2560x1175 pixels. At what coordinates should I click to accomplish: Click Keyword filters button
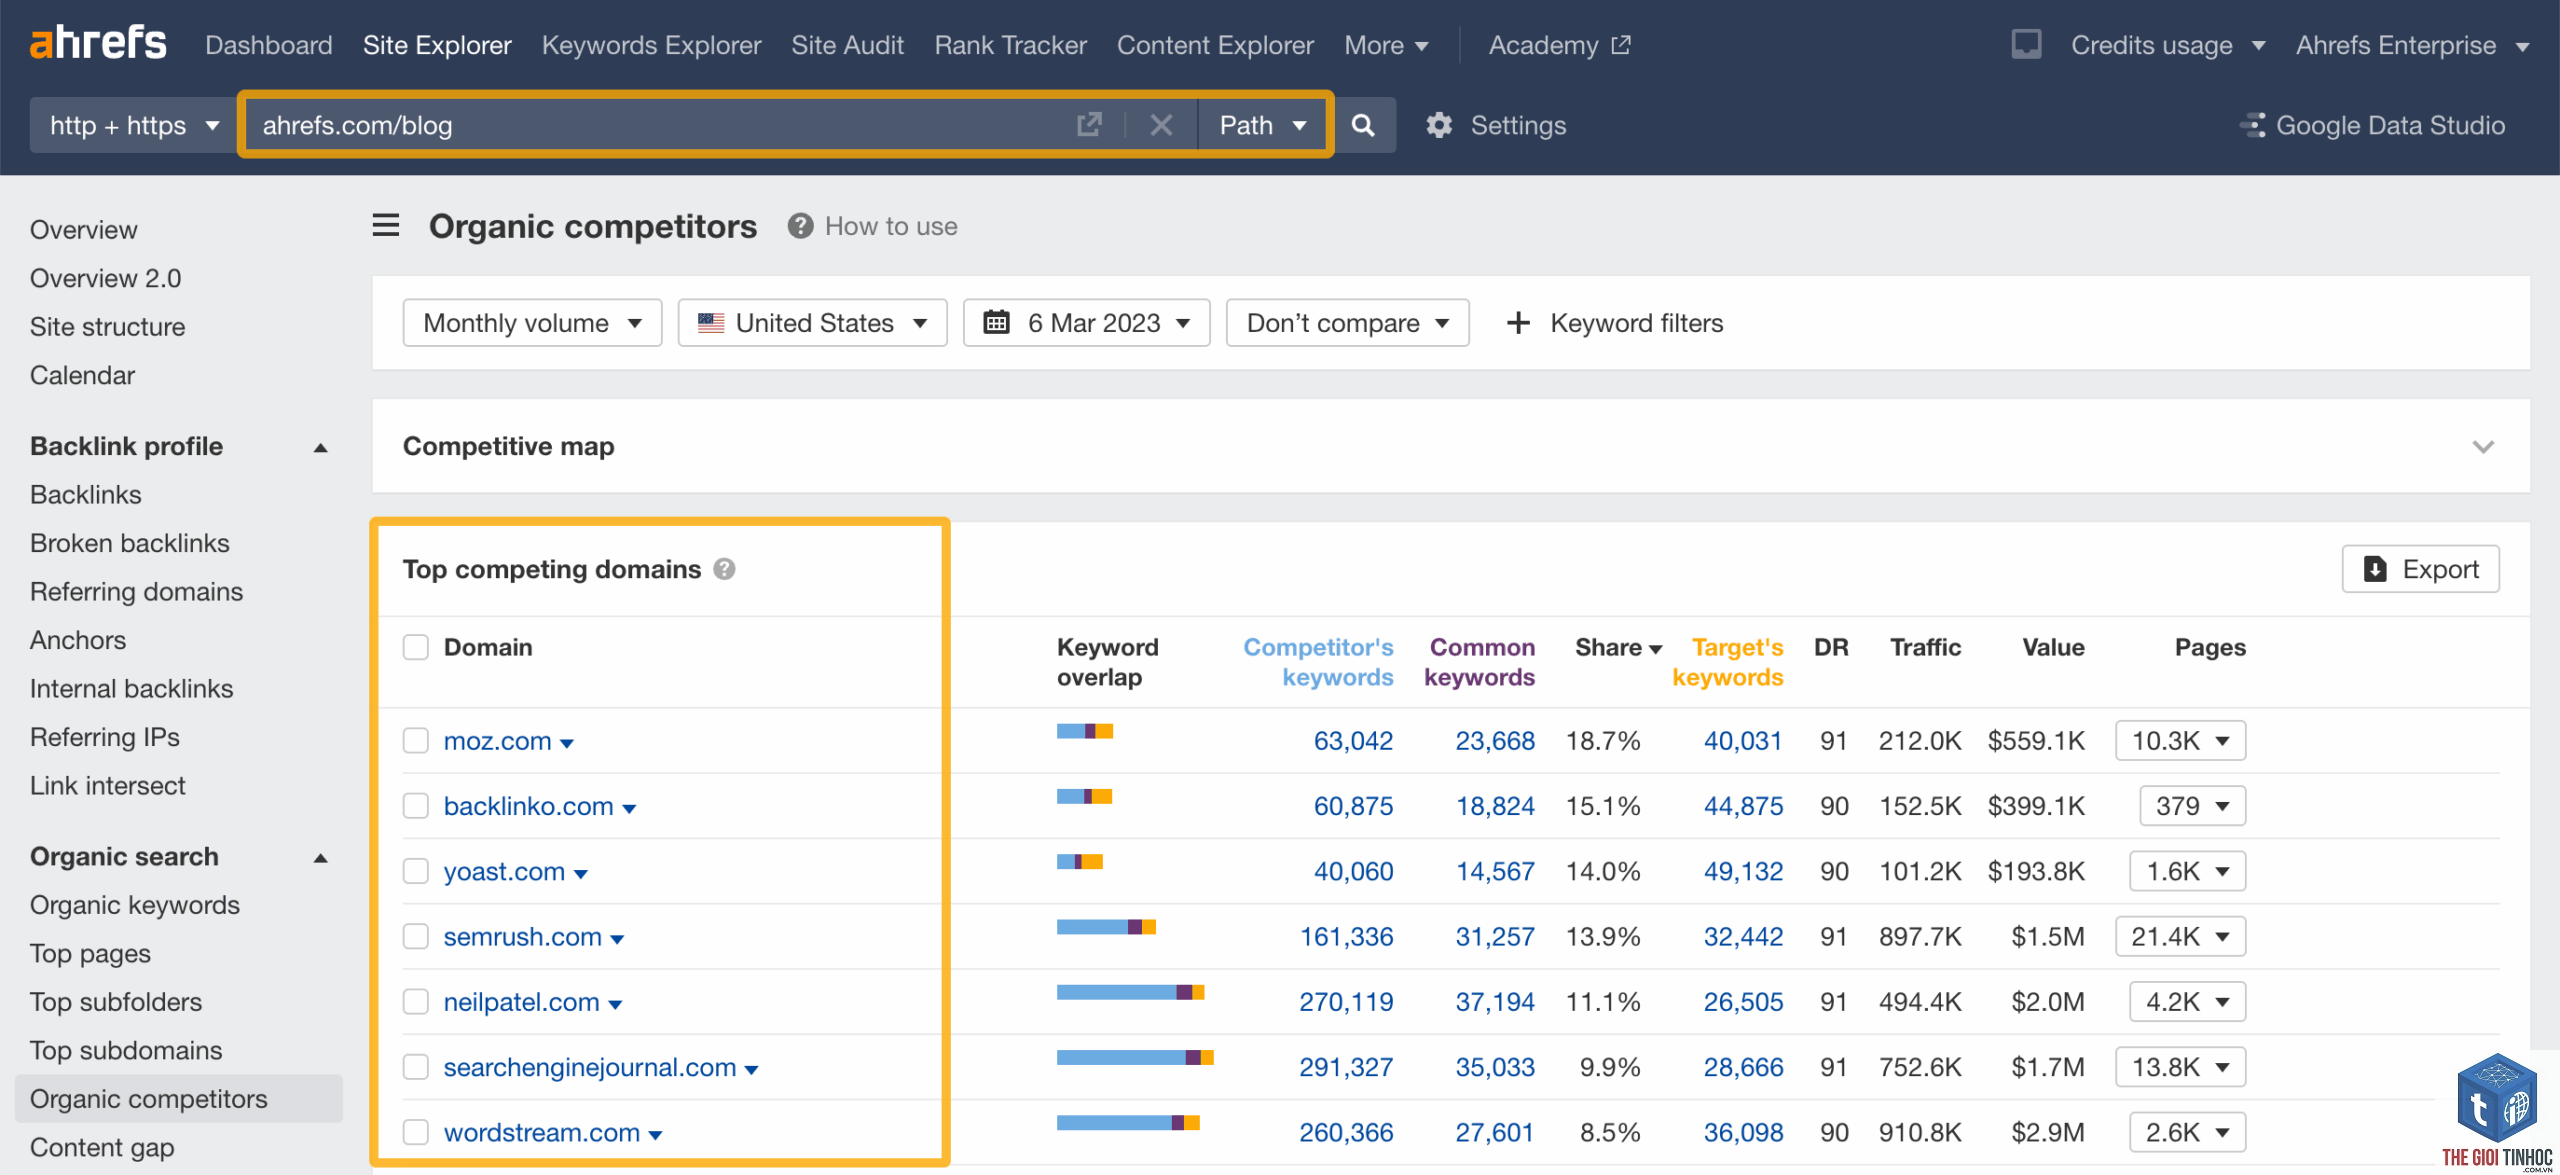click(x=1615, y=323)
